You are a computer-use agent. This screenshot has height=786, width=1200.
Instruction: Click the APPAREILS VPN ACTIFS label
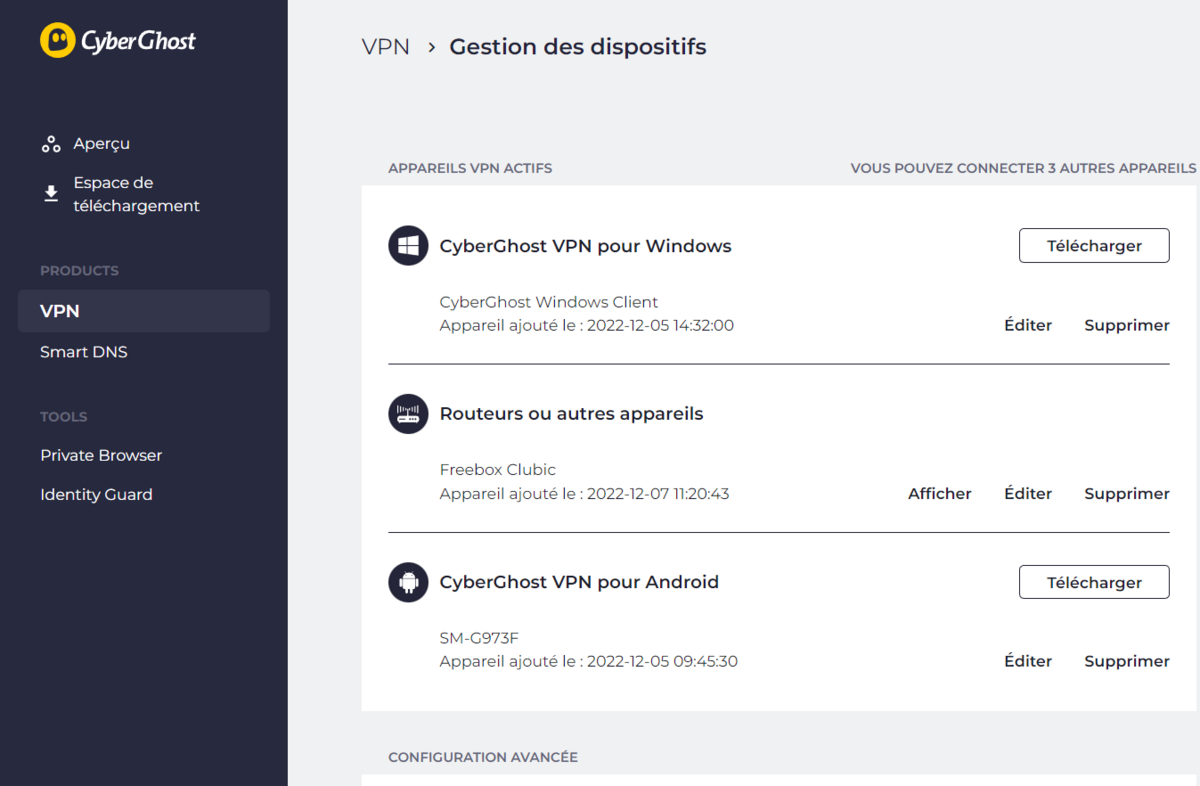(x=470, y=168)
